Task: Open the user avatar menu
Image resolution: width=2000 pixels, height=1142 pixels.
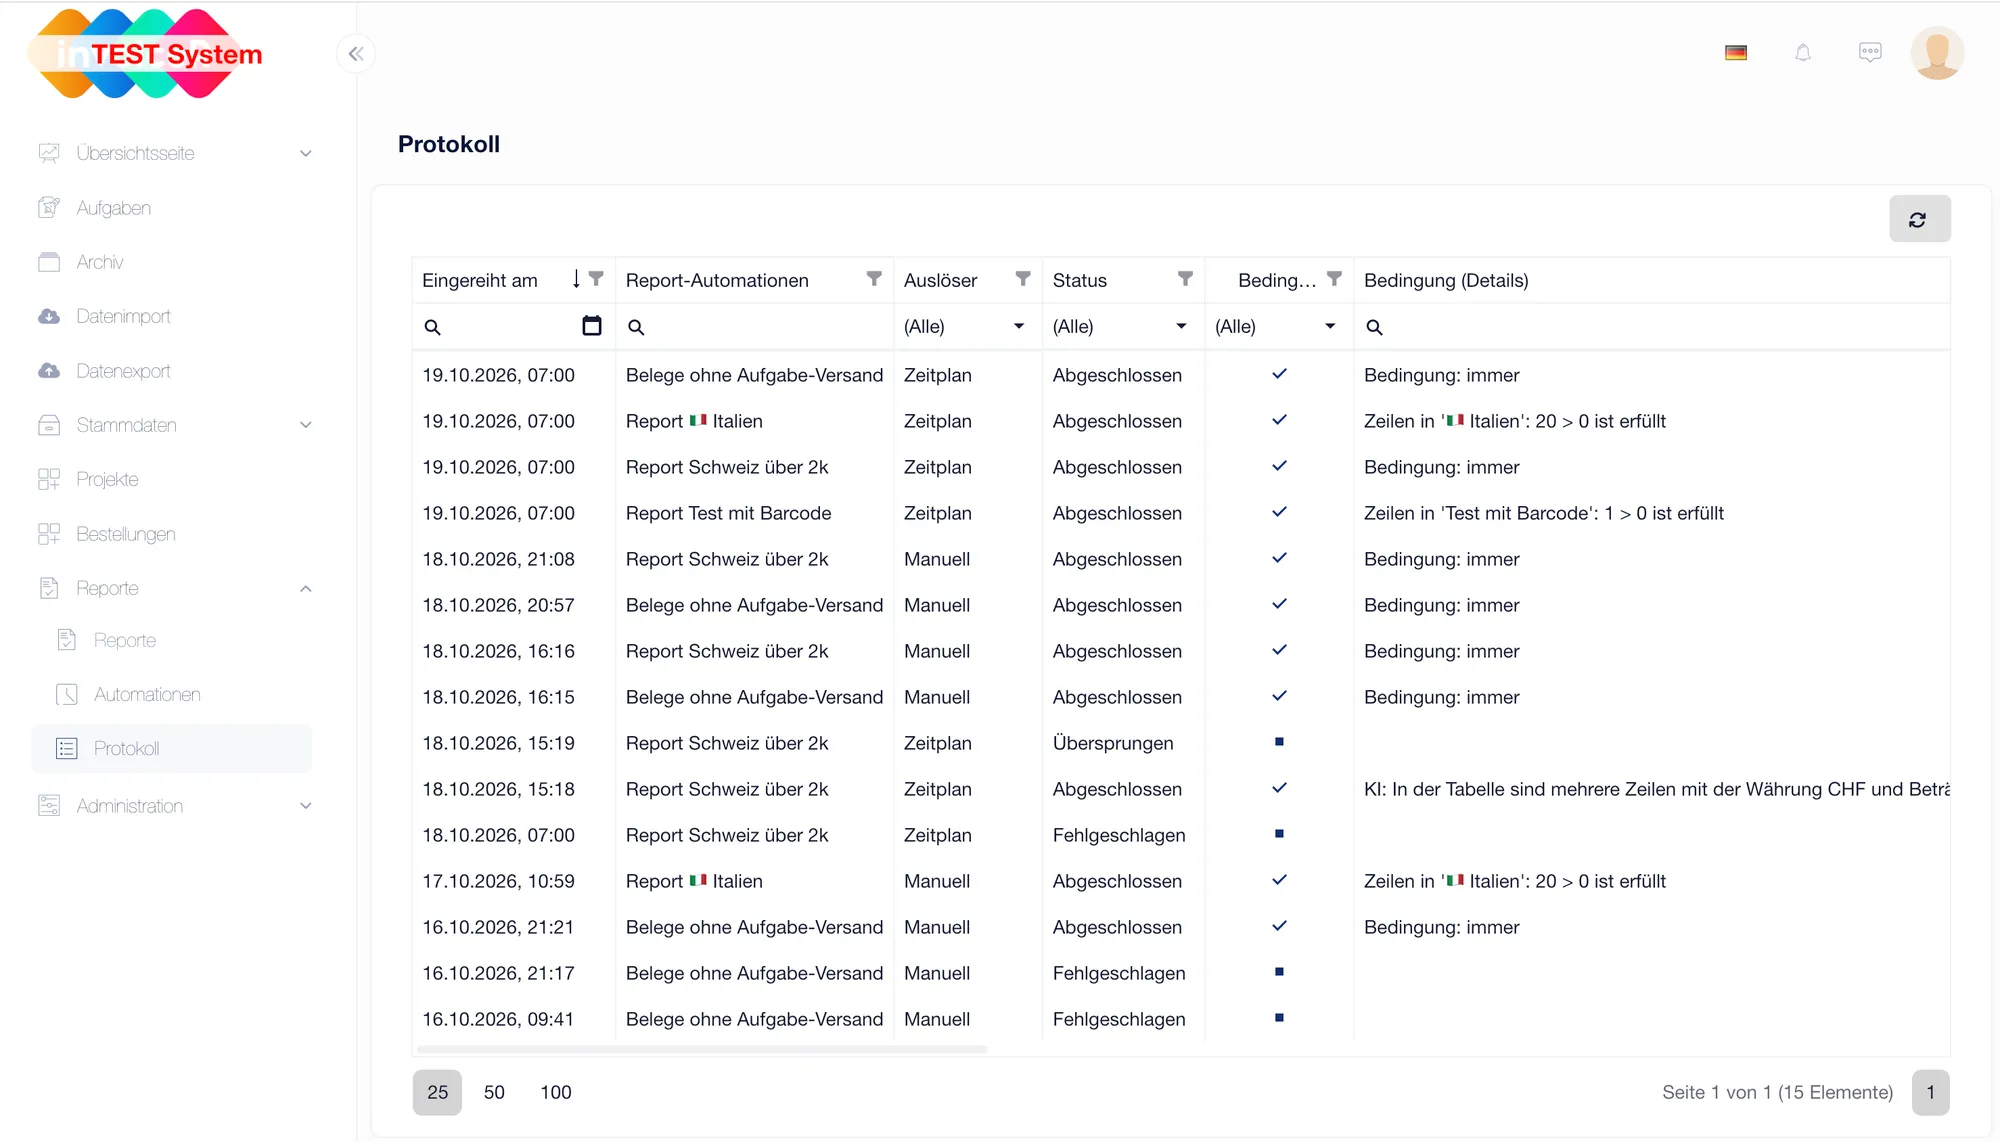Action: pos(1937,53)
